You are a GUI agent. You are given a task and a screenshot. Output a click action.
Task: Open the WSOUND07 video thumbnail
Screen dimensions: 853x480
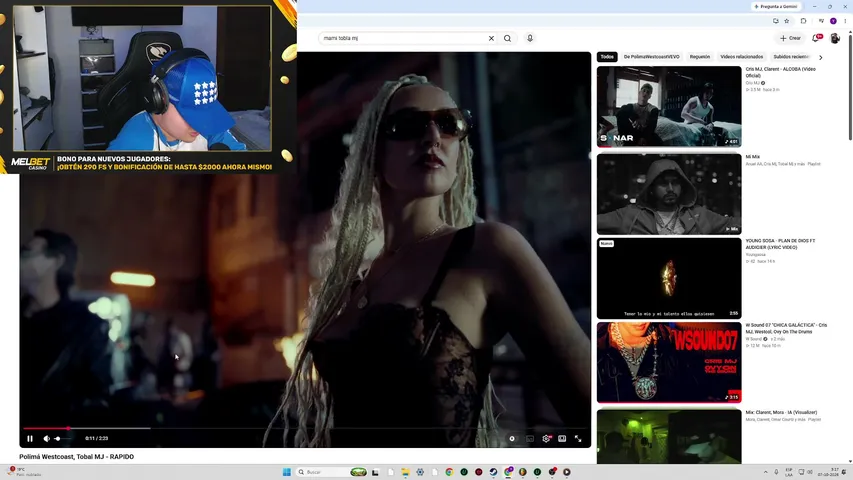pyautogui.click(x=669, y=362)
